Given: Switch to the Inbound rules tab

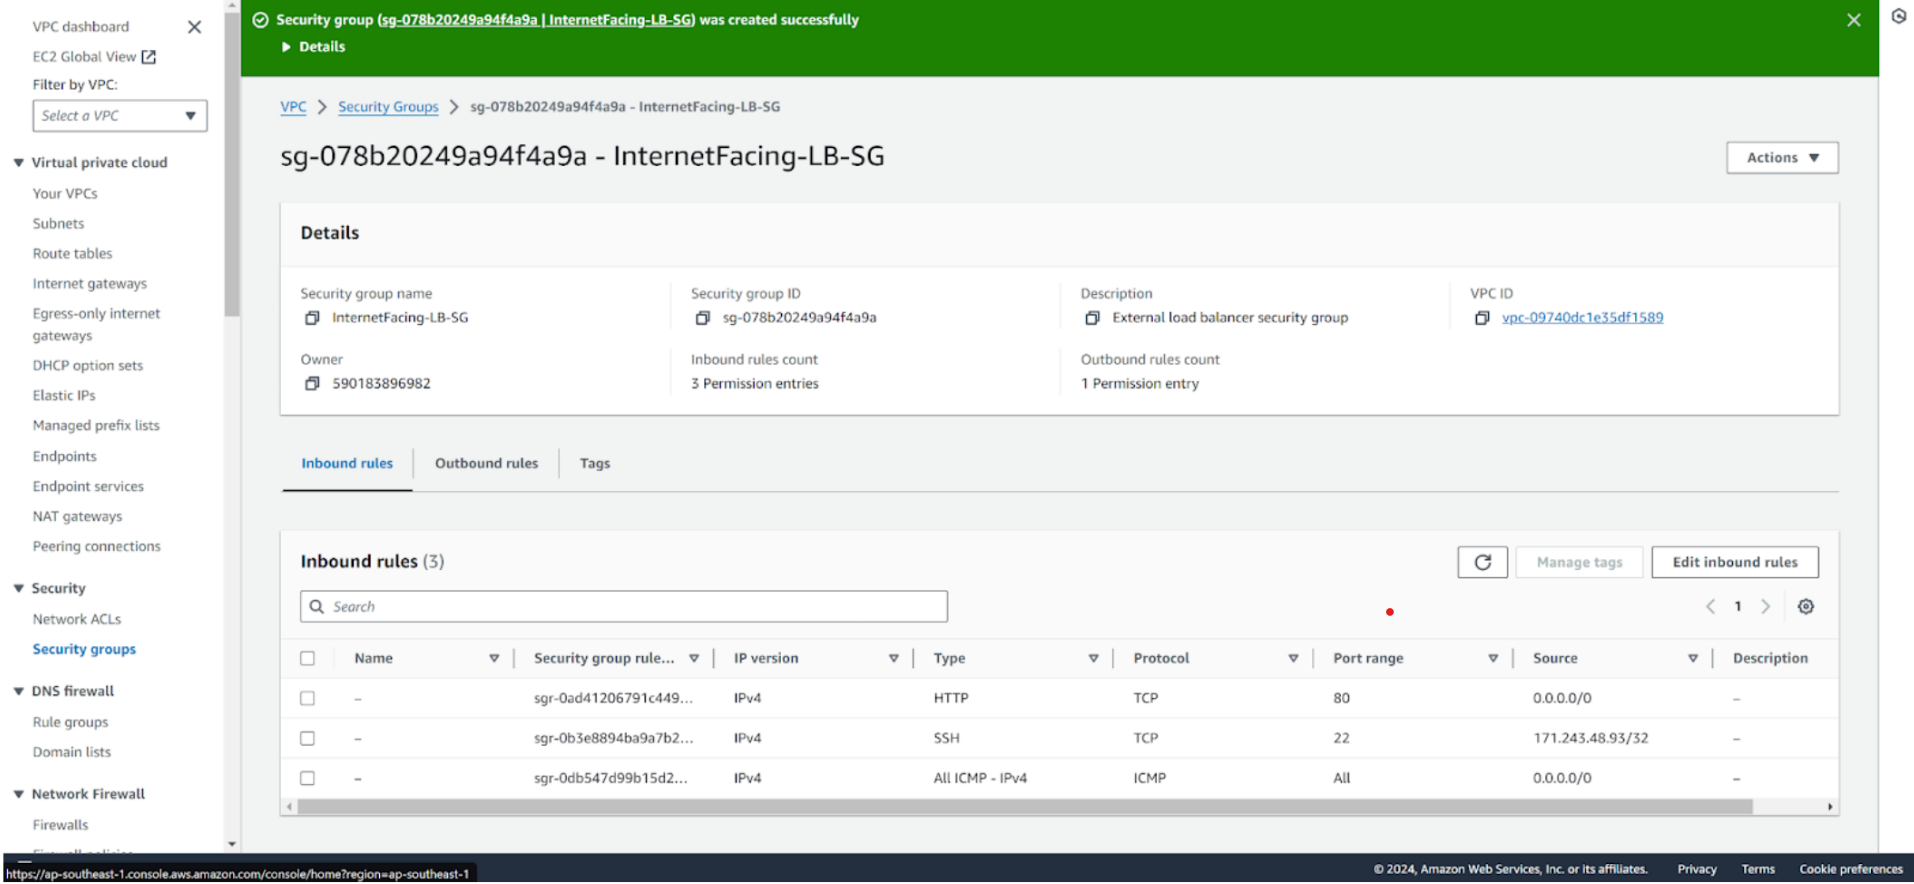Looking at the screenshot, I should [x=347, y=464].
